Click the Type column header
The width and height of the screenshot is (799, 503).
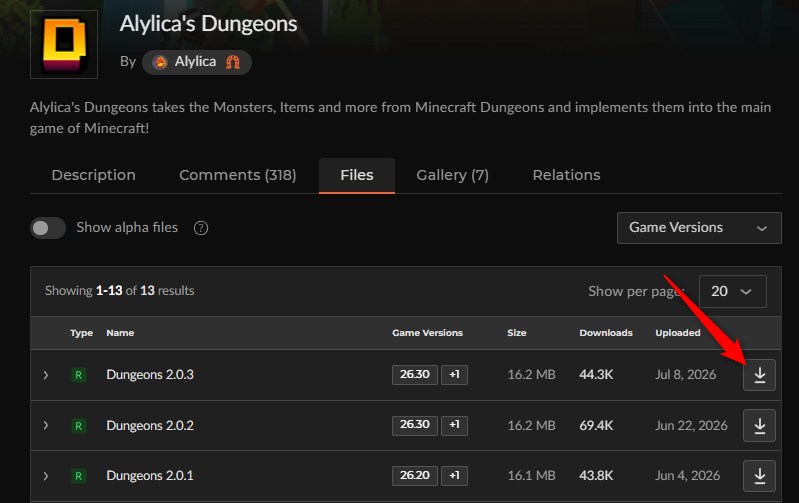(x=82, y=333)
